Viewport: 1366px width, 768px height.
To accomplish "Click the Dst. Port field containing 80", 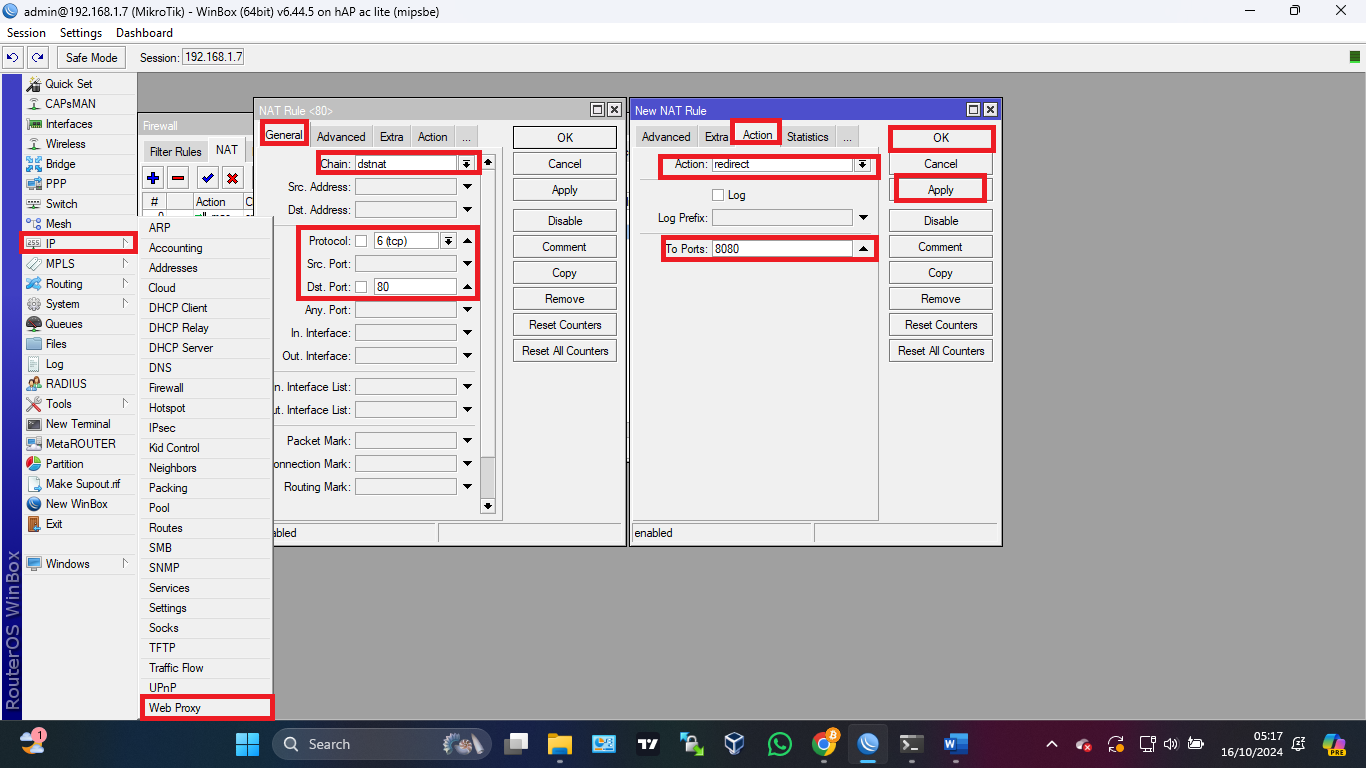I will [414, 287].
